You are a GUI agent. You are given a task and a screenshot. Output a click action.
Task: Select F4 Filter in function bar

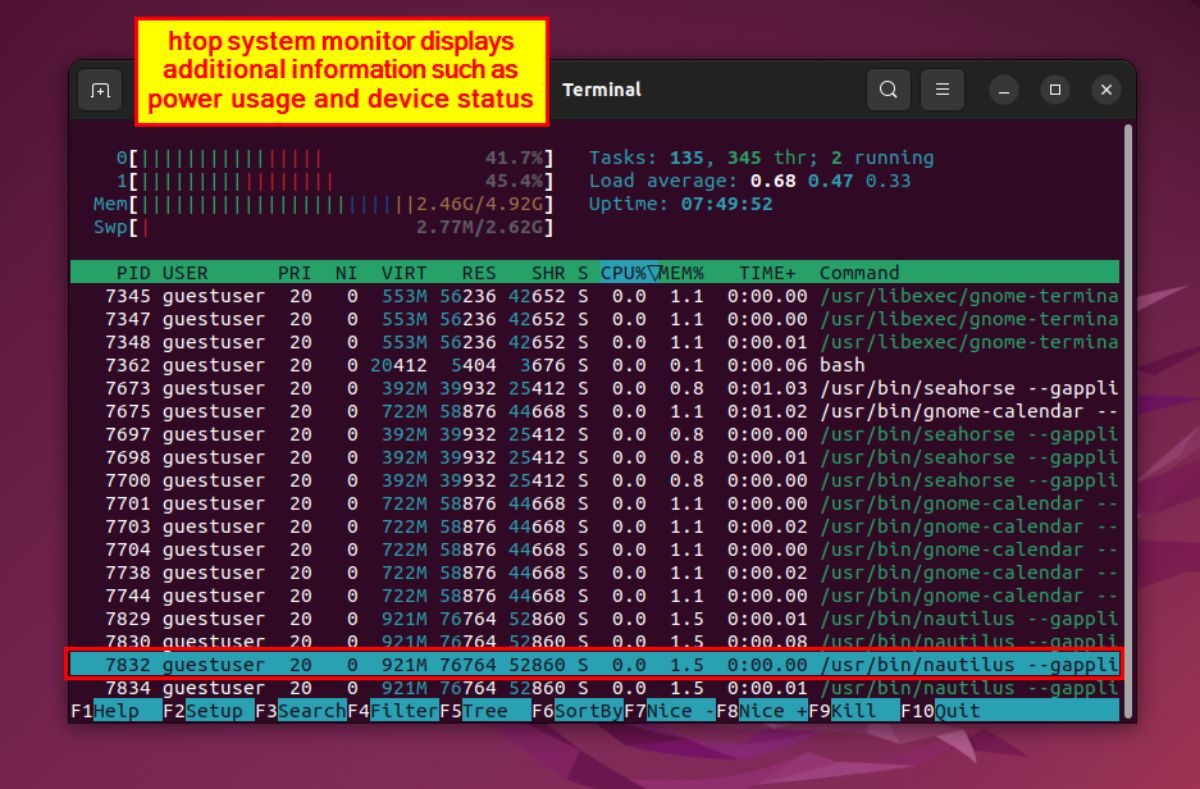(x=393, y=711)
